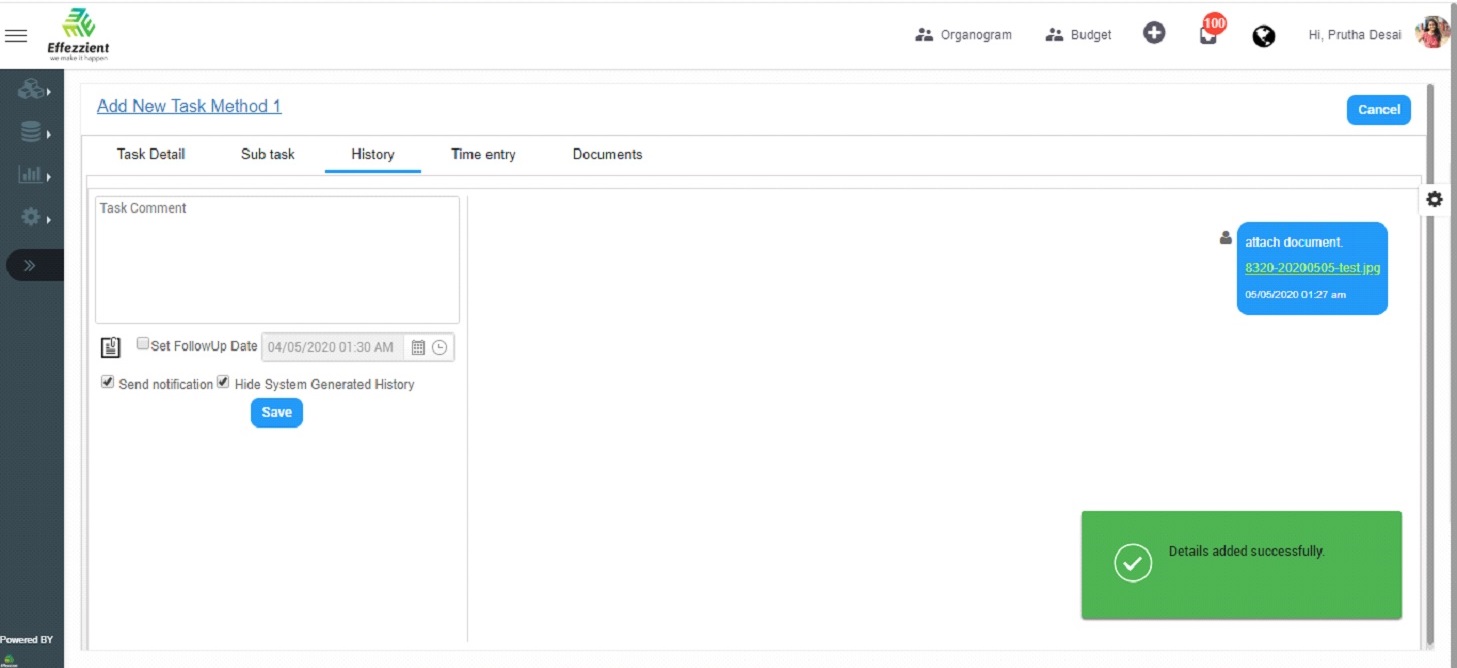Screen dimensions: 1457x668
Task: Switch to the Time entry tab
Action: [483, 154]
